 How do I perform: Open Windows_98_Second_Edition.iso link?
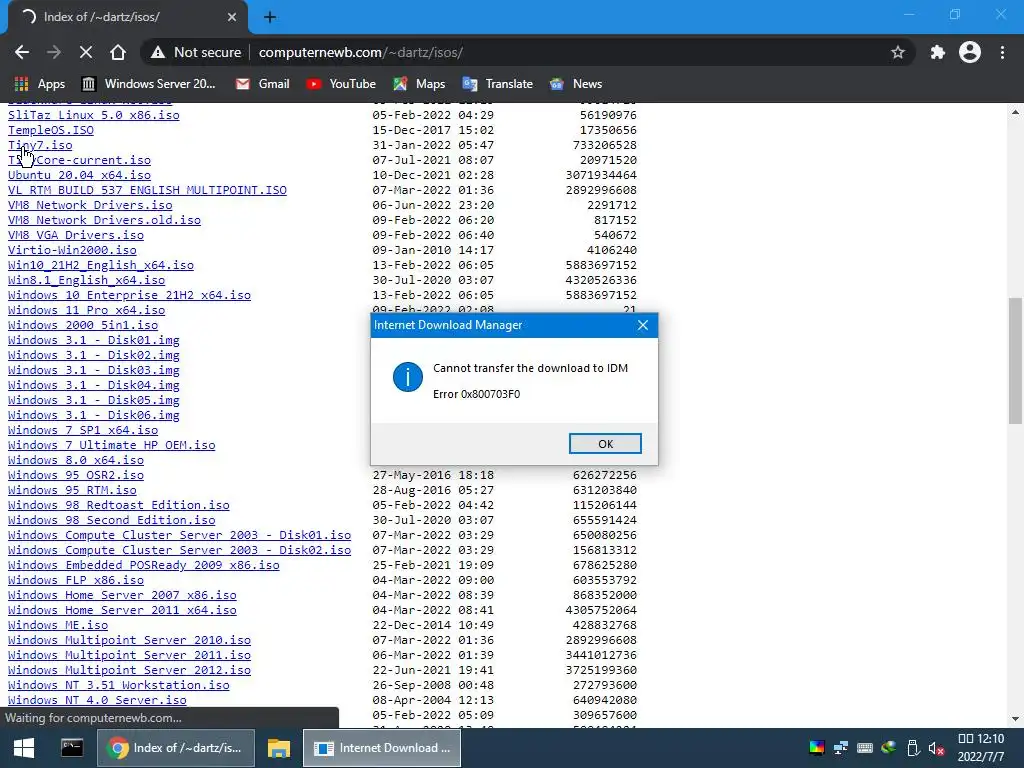(112, 520)
